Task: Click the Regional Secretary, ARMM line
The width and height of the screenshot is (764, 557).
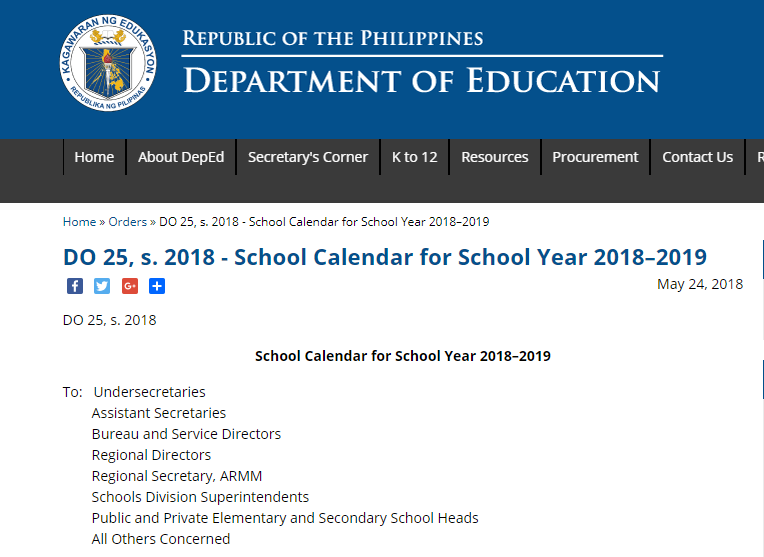Action: click(x=177, y=476)
